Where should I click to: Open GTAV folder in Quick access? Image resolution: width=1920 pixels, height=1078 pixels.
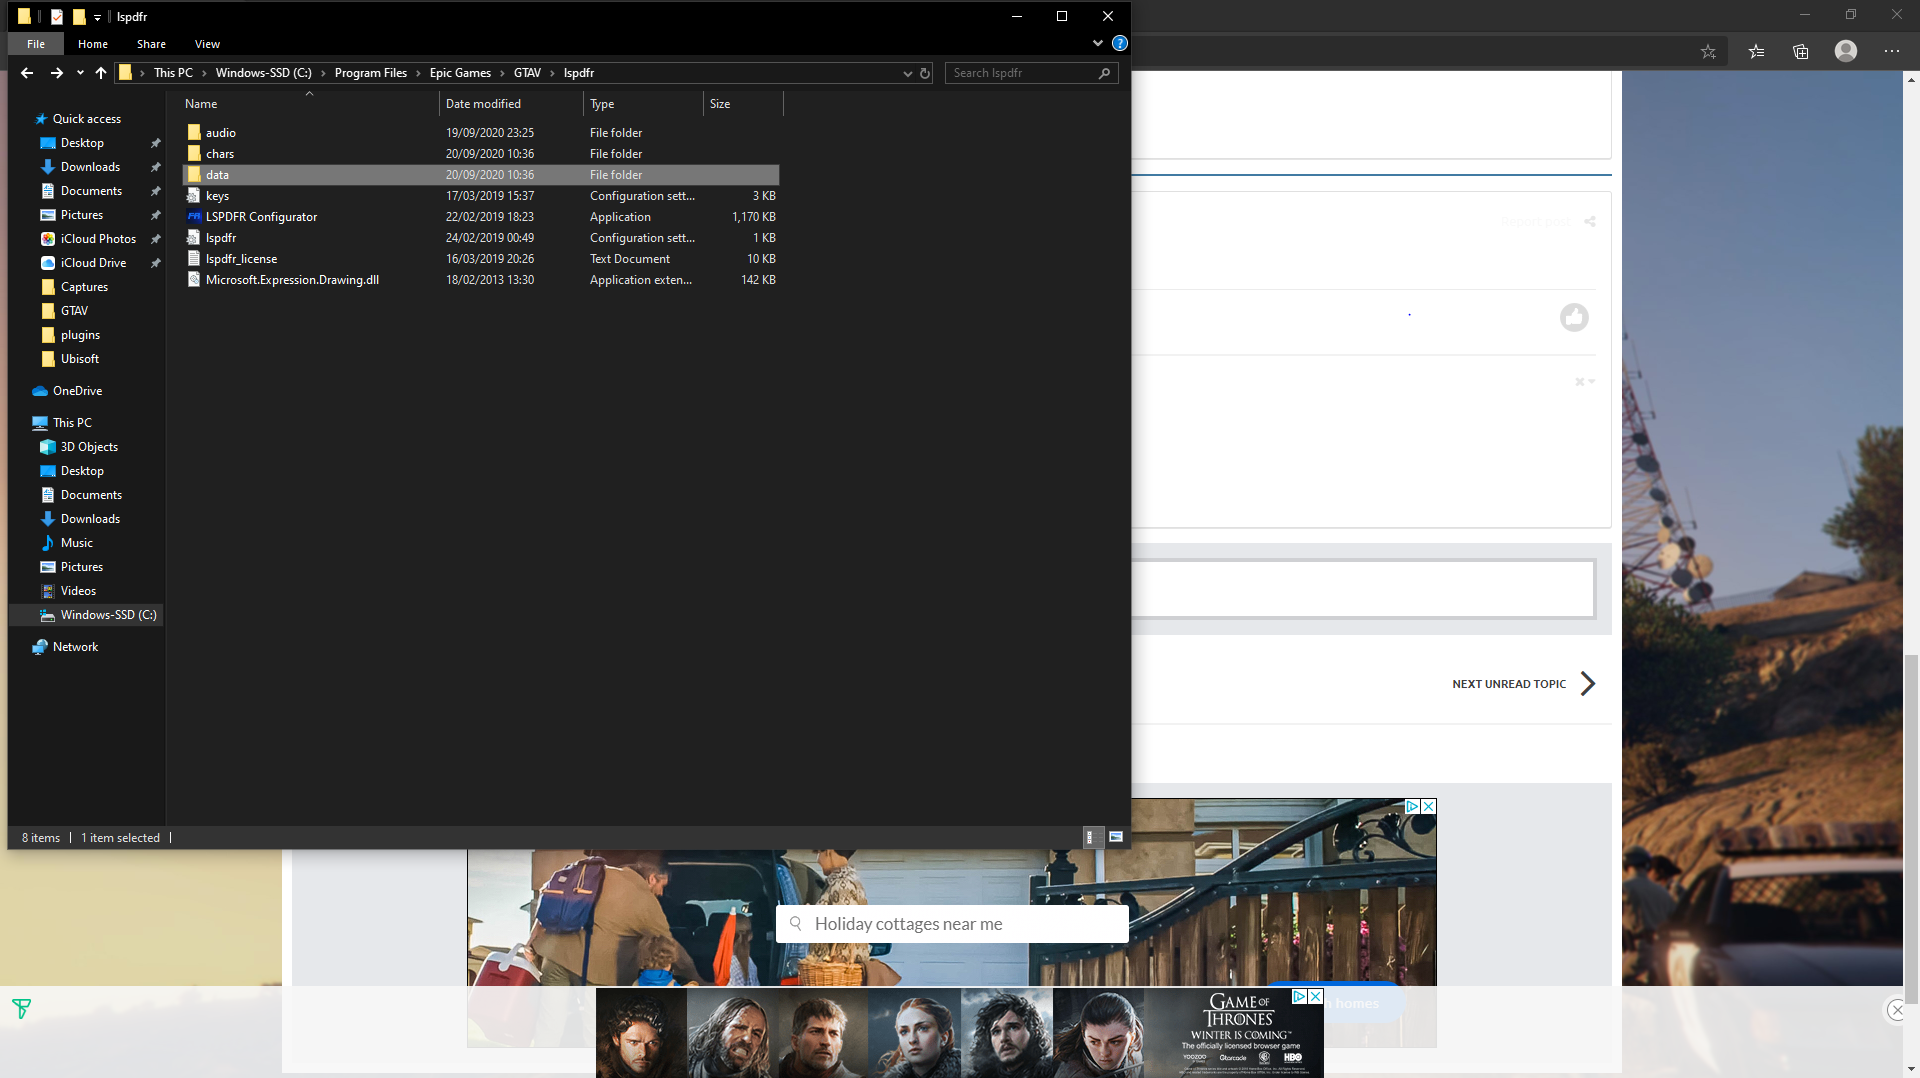(74, 311)
